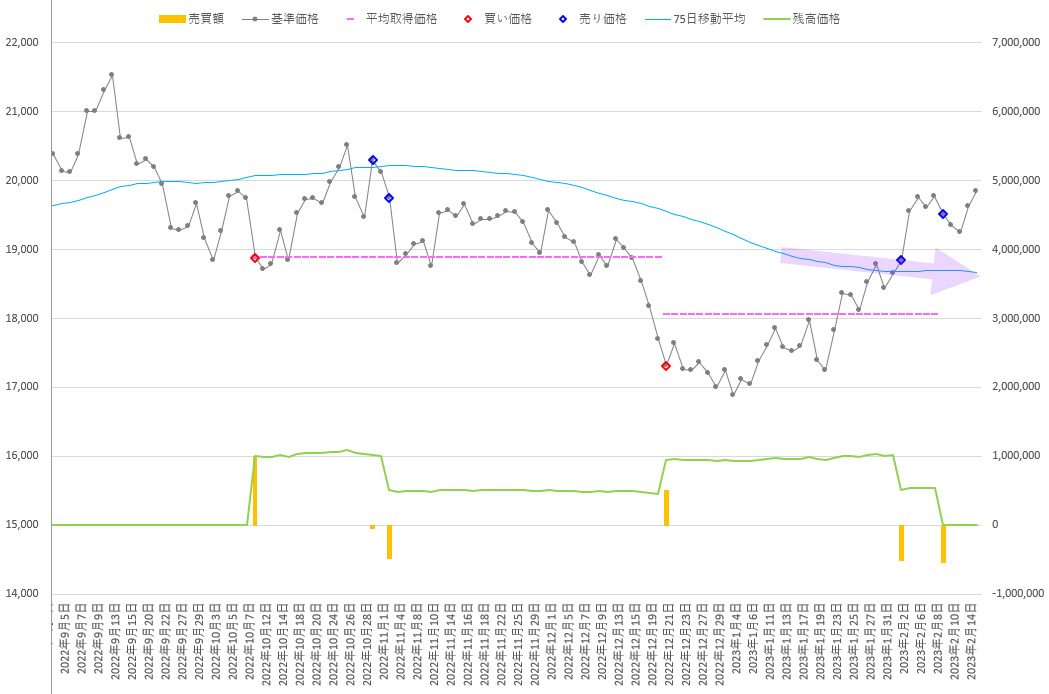The width and height of the screenshot is (1049, 694).
Task: Click the 2023年1月17日 date label
Action: (x=803, y=641)
